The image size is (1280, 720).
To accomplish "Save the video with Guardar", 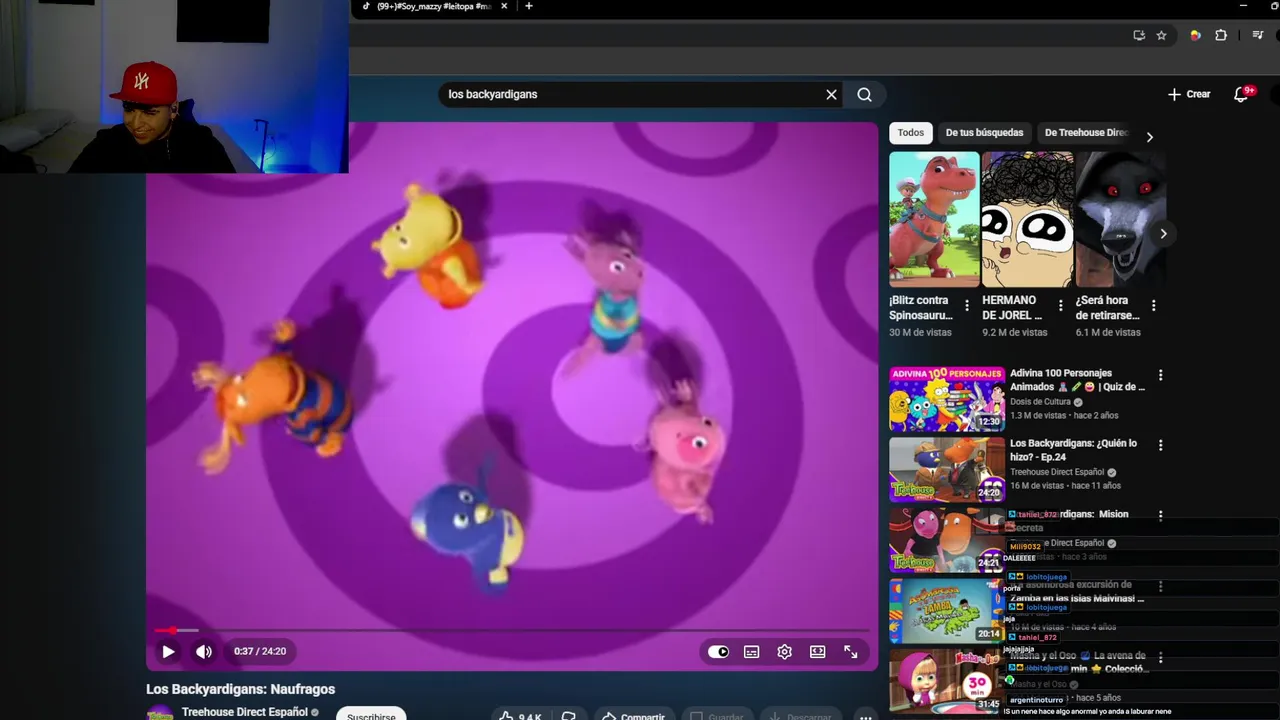I will click(x=717, y=716).
